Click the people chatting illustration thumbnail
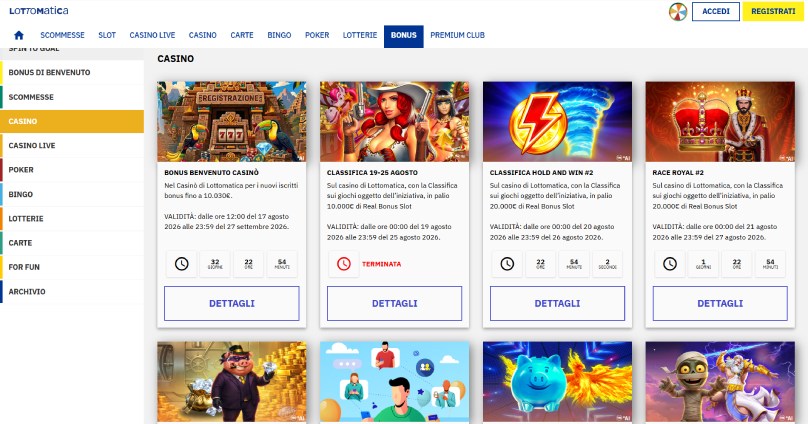Image resolution: width=808 pixels, height=424 pixels. click(394, 382)
